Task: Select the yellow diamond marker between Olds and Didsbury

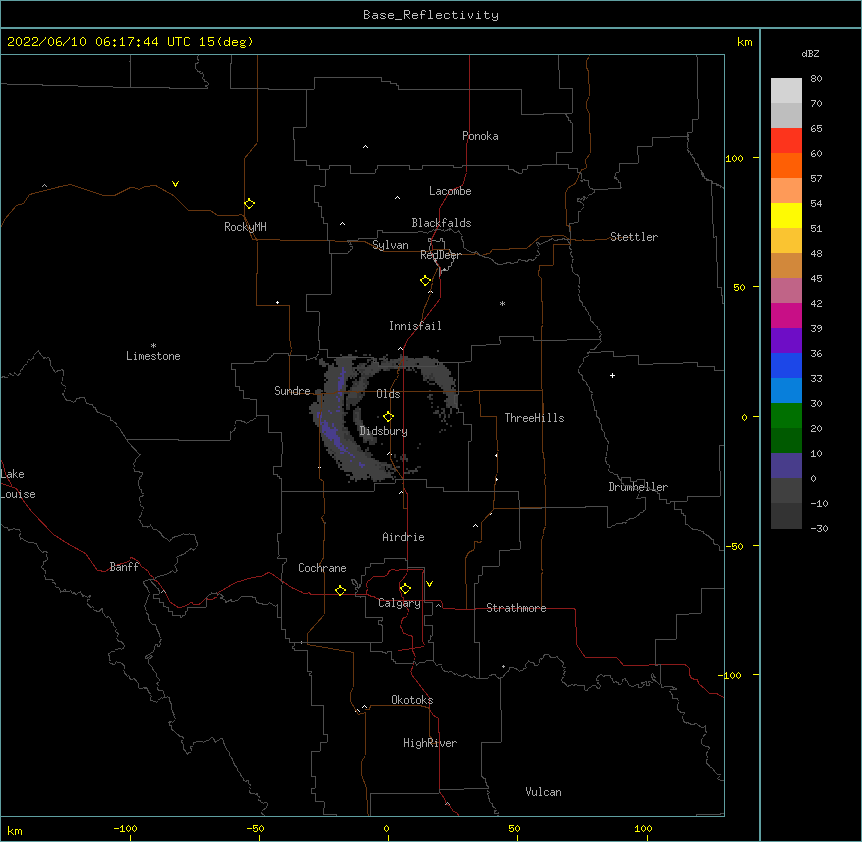Action: click(388, 417)
